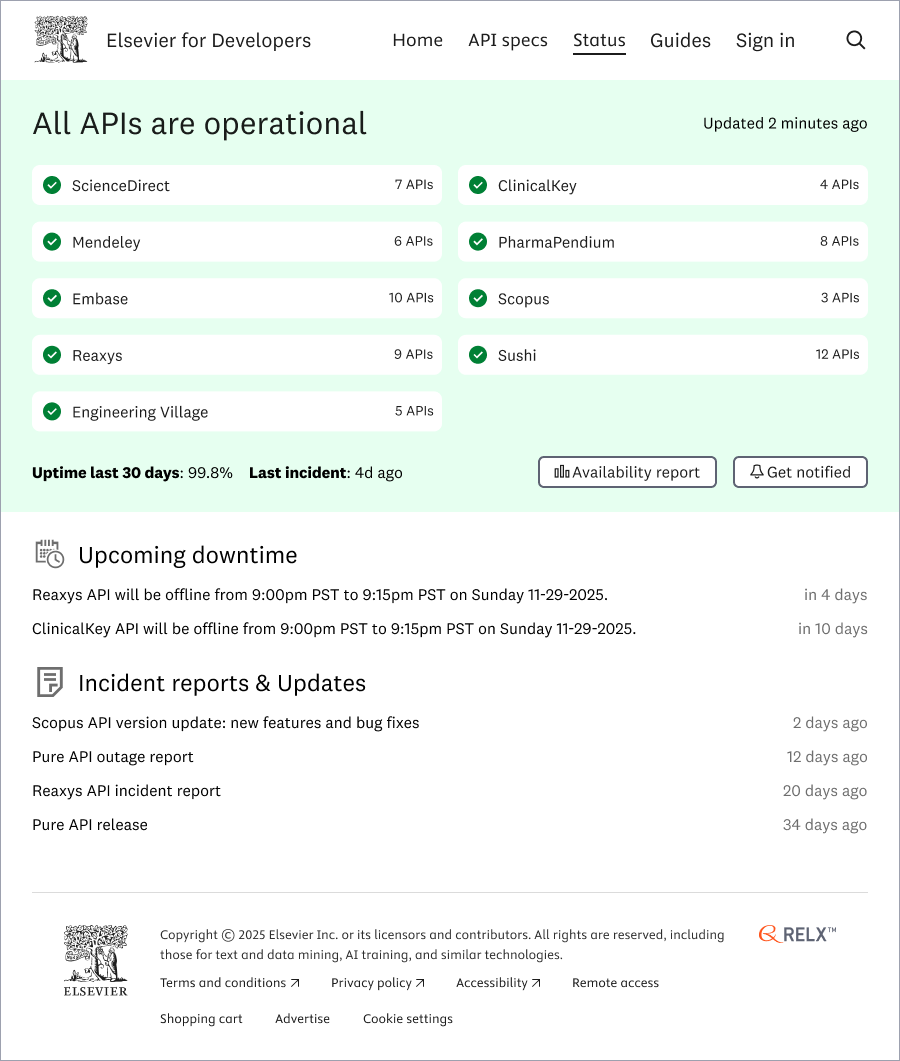Click Sign in in the header
Image resolution: width=900 pixels, height=1061 pixels.
point(765,41)
